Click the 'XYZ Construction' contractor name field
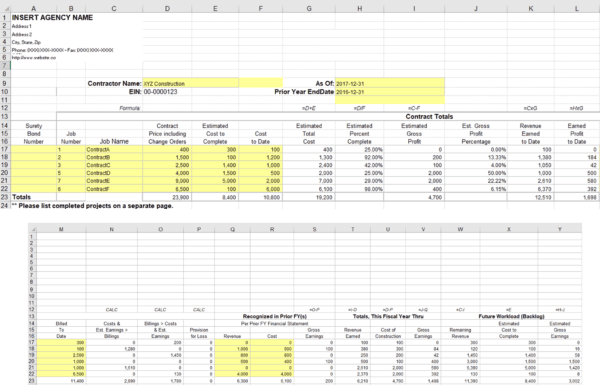 click(191, 83)
